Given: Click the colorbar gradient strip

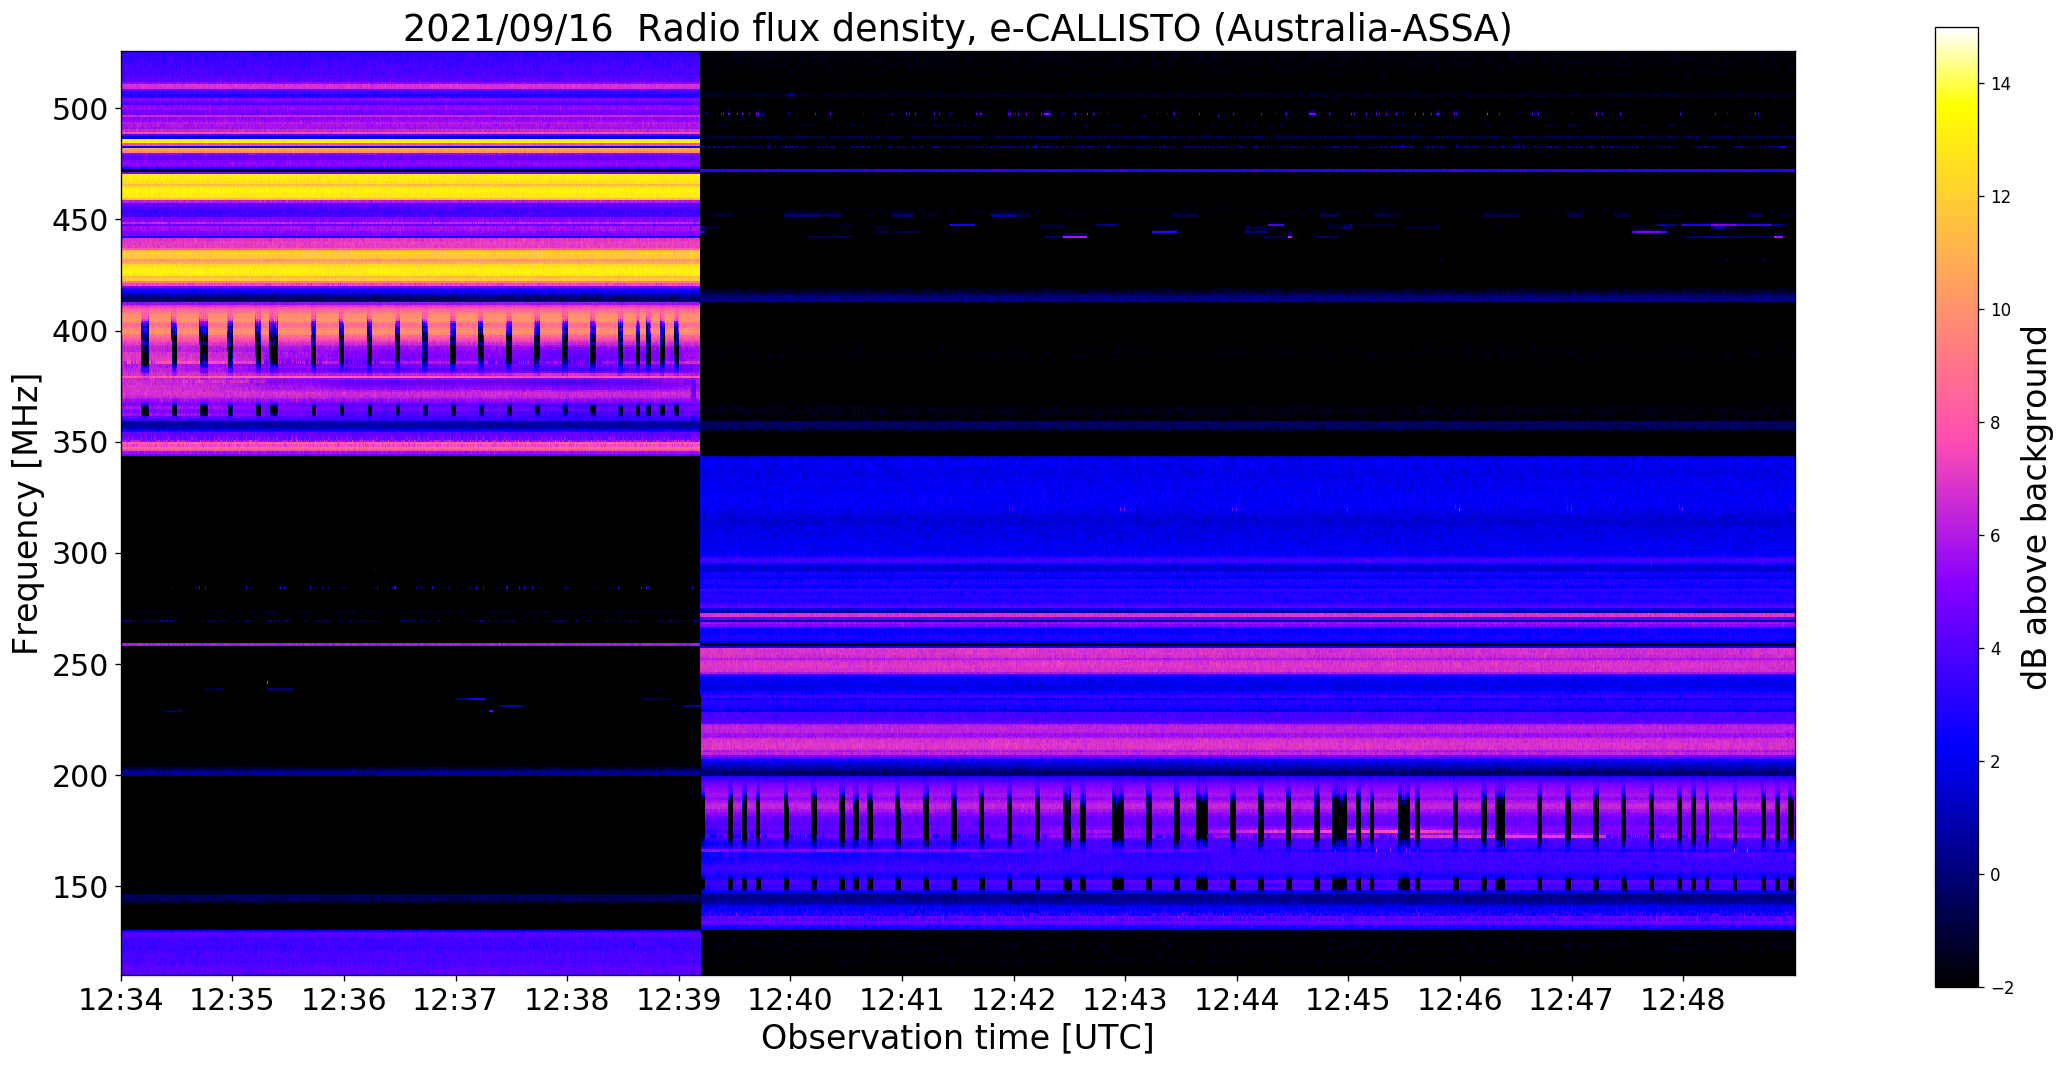Looking at the screenshot, I should click(1957, 507).
